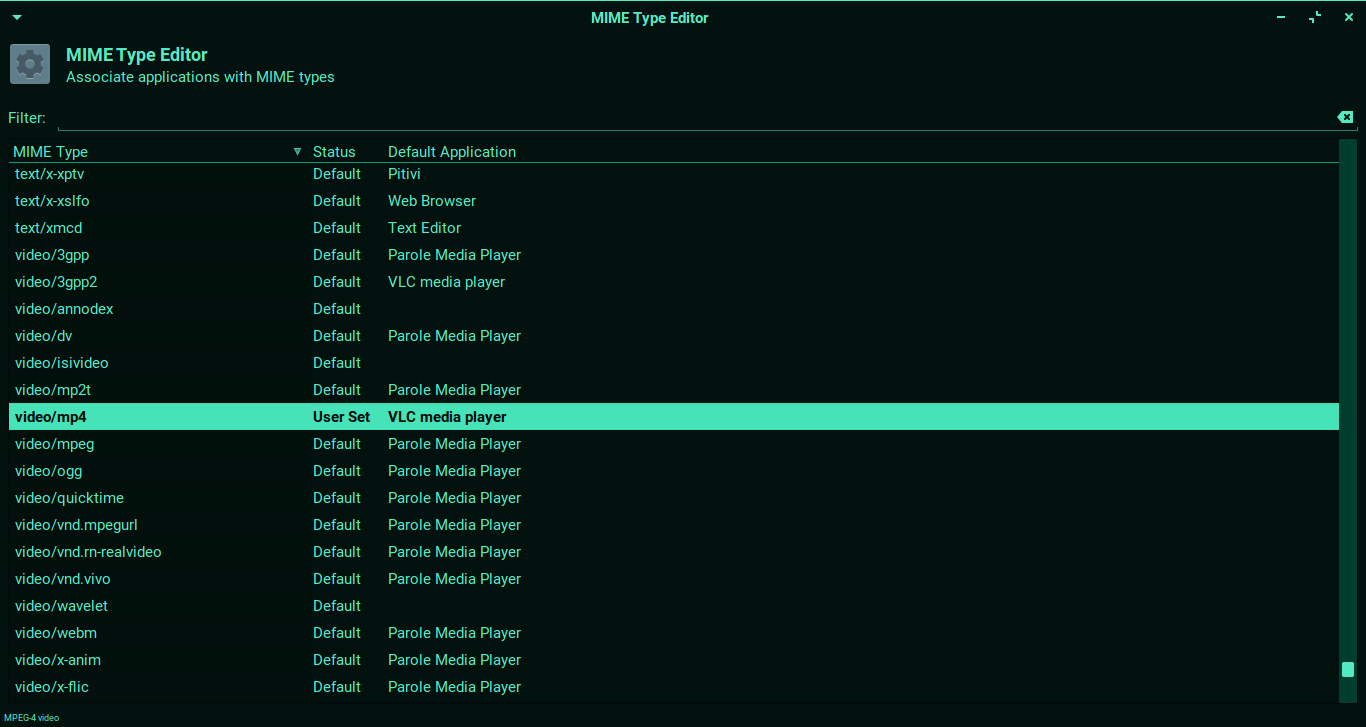Open the window menu arrow in title bar

pos(17,18)
